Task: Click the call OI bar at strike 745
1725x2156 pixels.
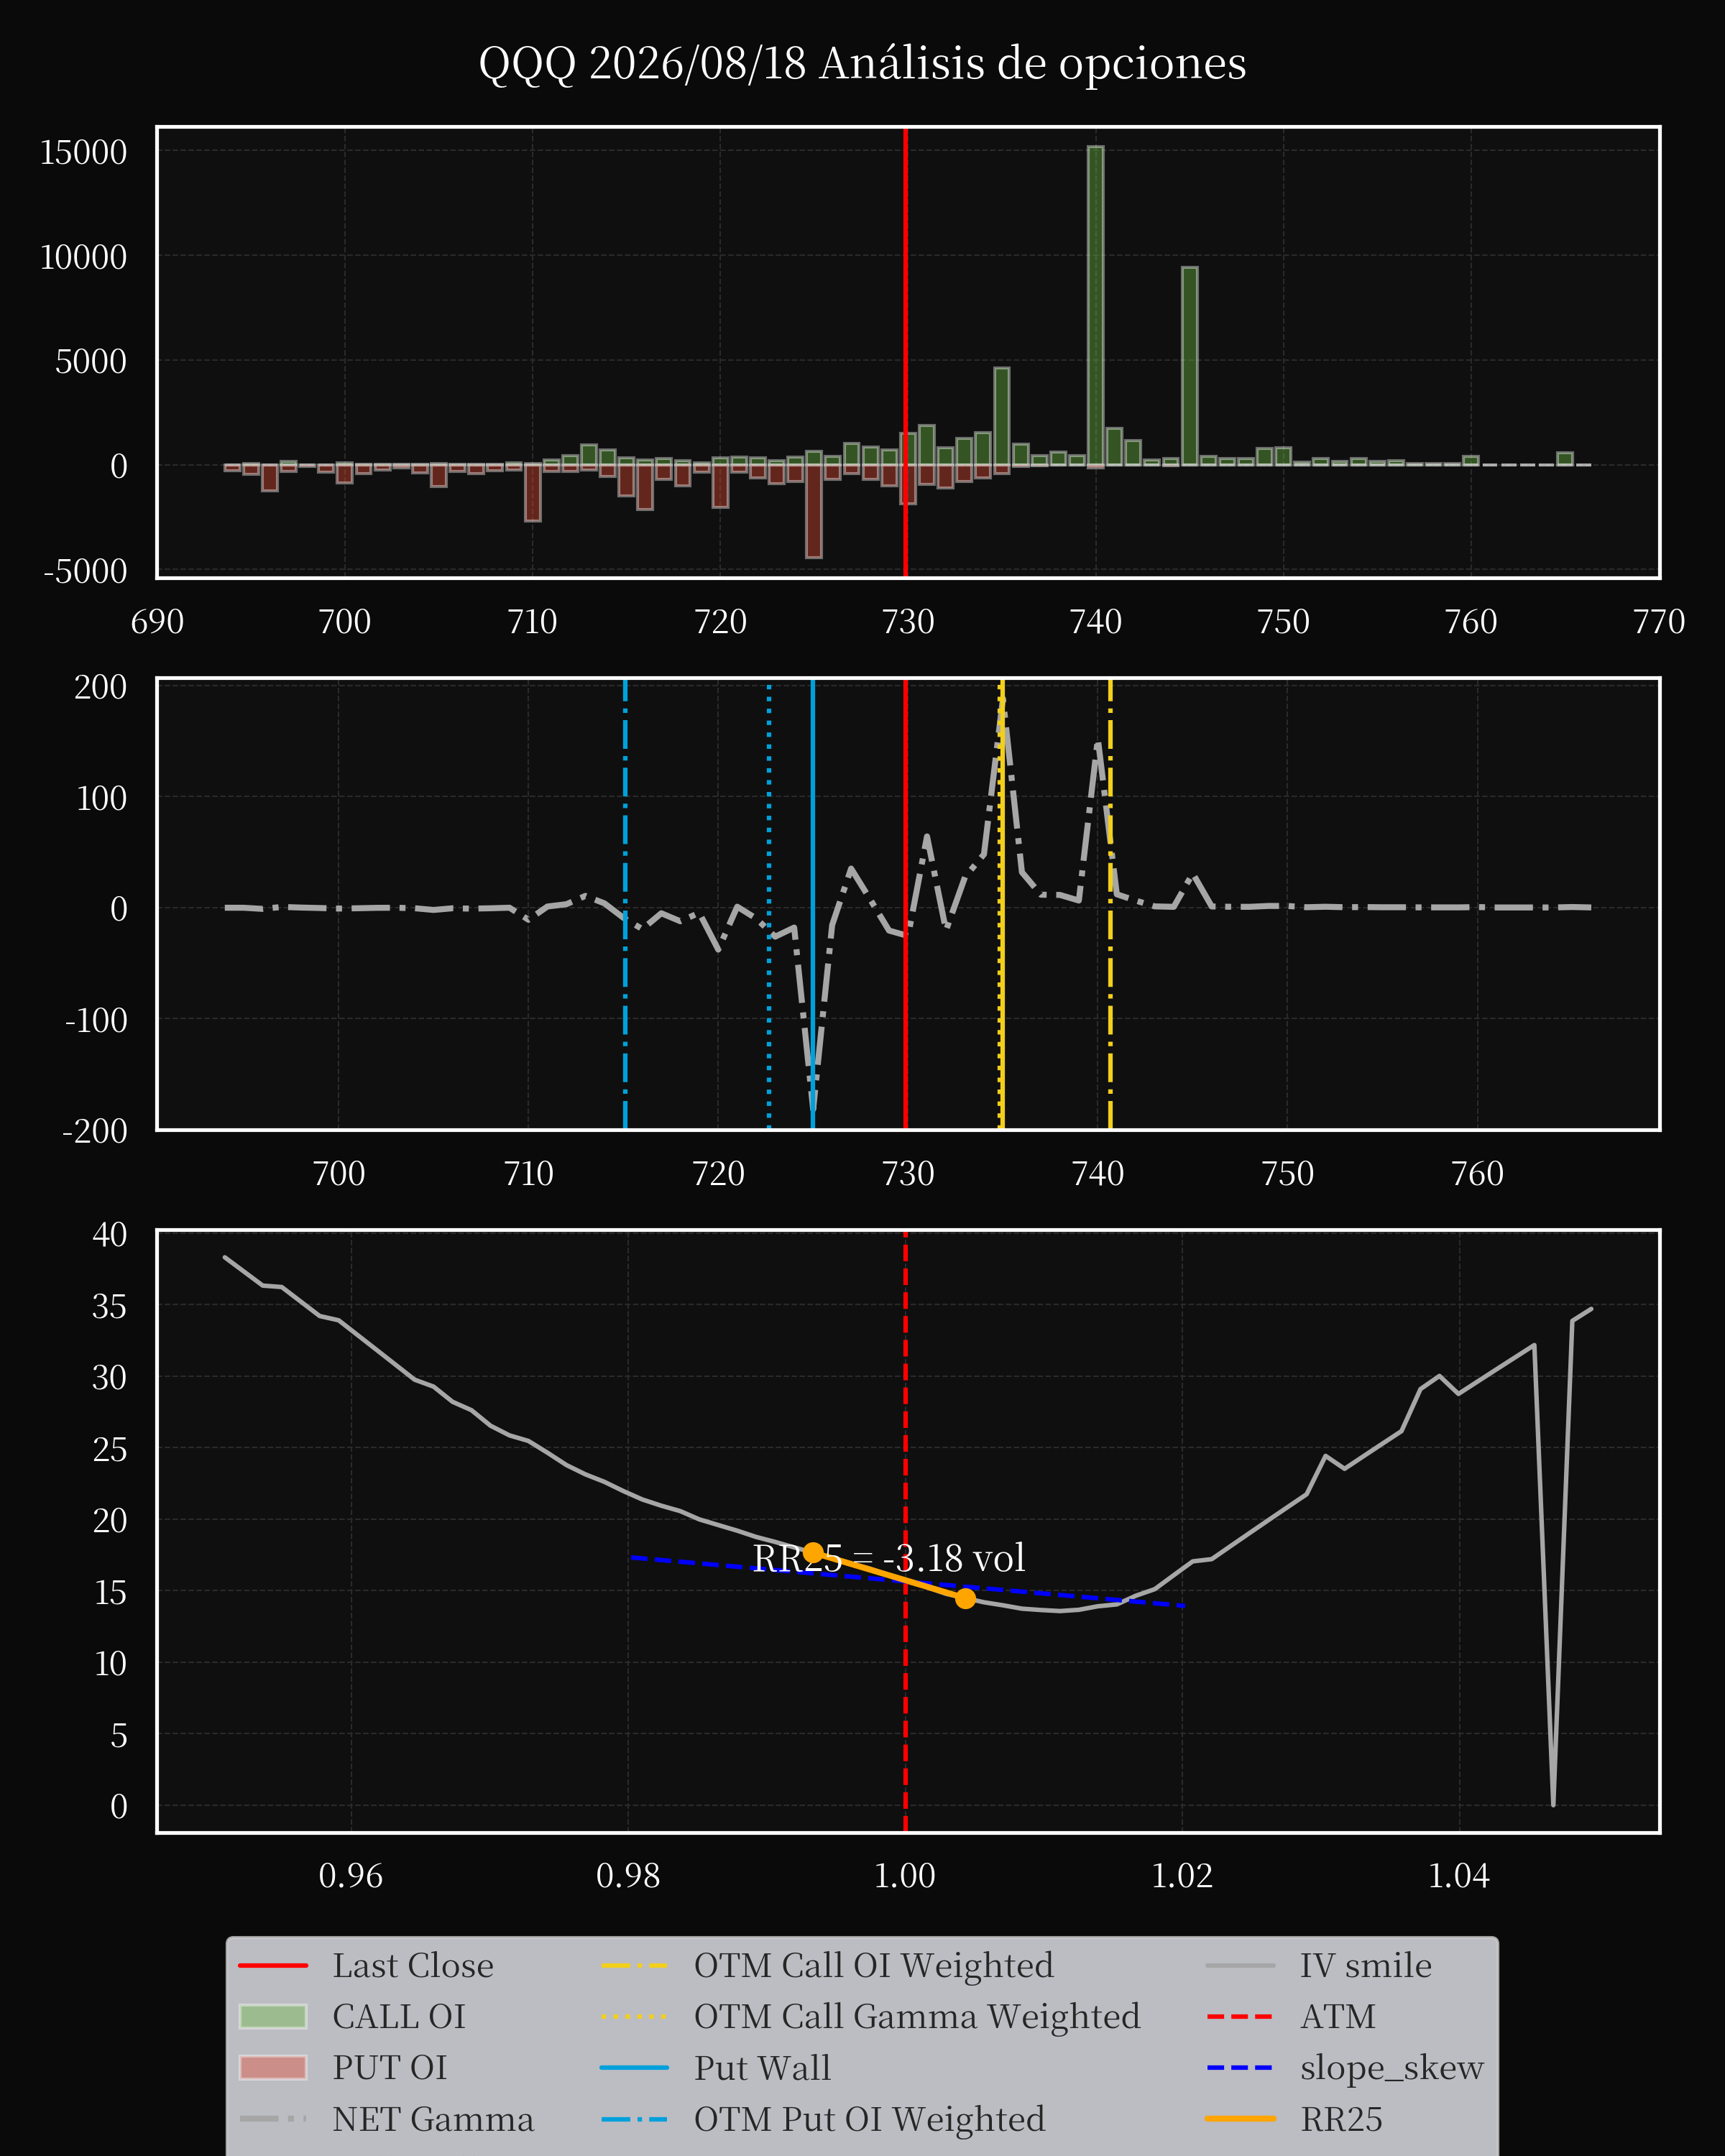Action: point(1190,366)
